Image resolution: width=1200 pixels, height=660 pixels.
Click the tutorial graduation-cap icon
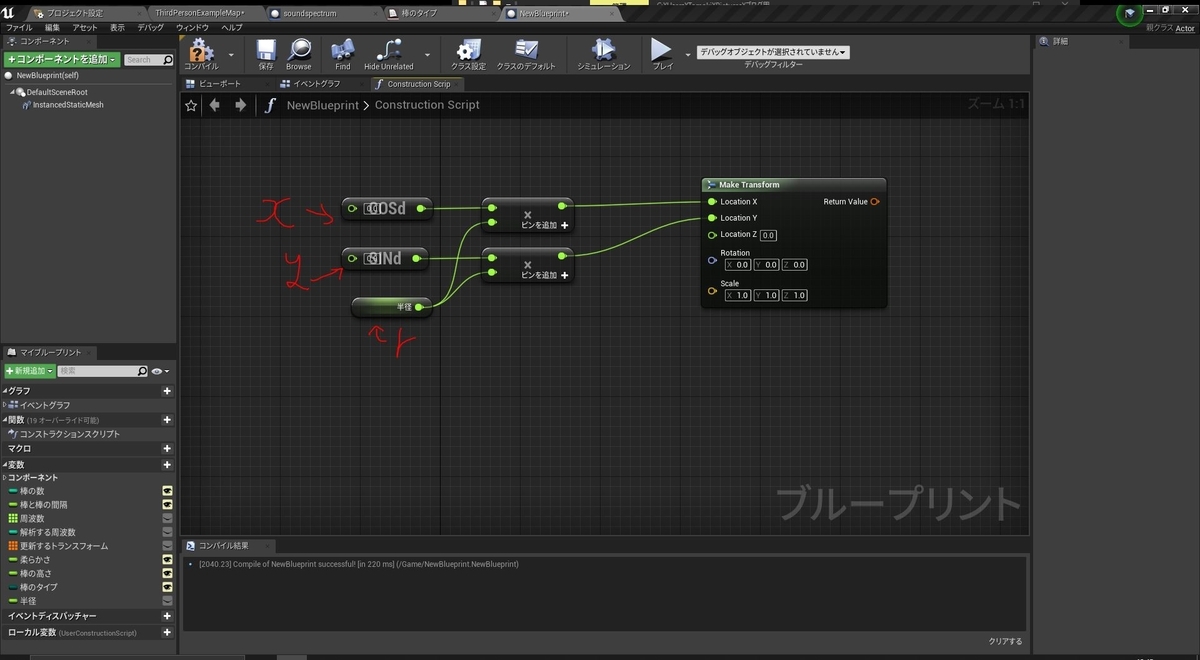pyautogui.click(x=1129, y=14)
